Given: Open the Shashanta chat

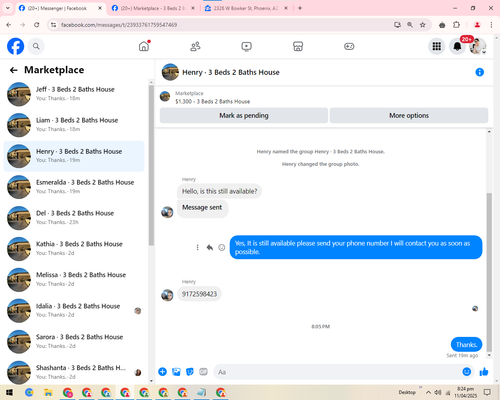Looking at the screenshot, I should coord(74,372).
